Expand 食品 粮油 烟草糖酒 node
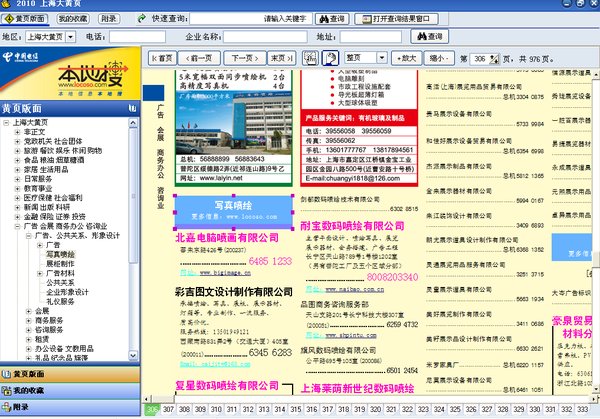Screen dimensions: 600x419 tap(17, 160)
